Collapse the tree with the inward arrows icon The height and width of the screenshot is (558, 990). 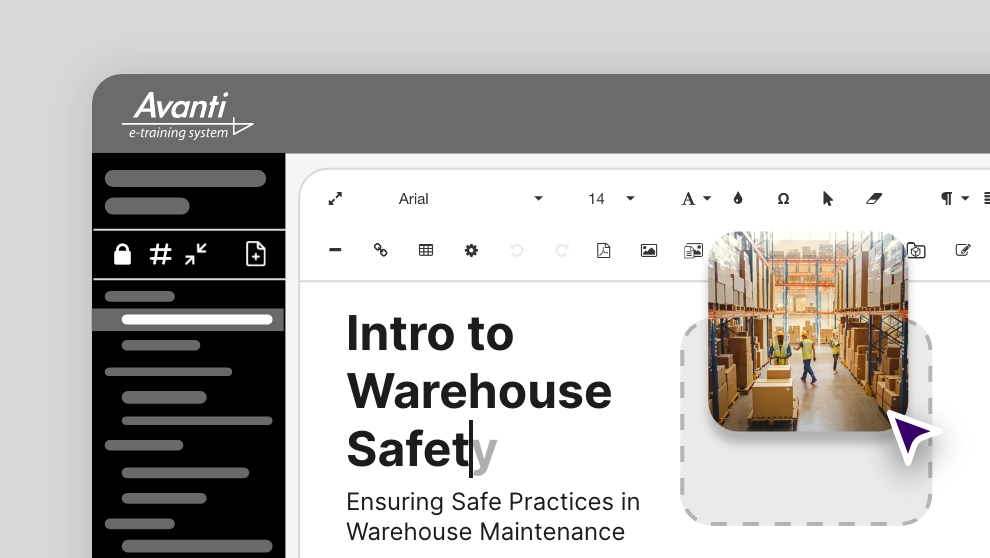[196, 254]
